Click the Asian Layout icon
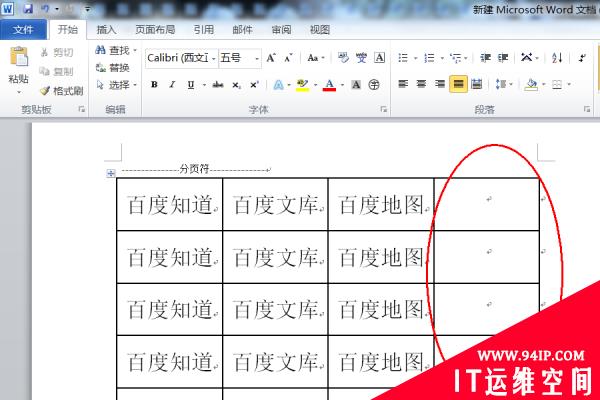 pyautogui.click(x=527, y=58)
